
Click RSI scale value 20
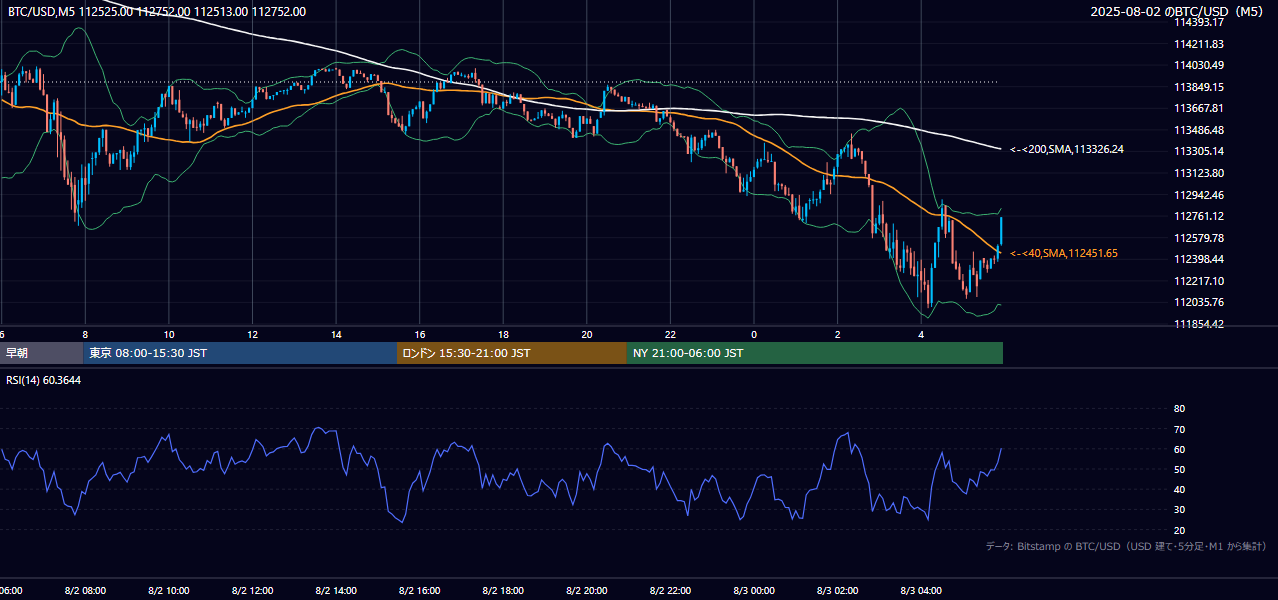click(x=1179, y=530)
